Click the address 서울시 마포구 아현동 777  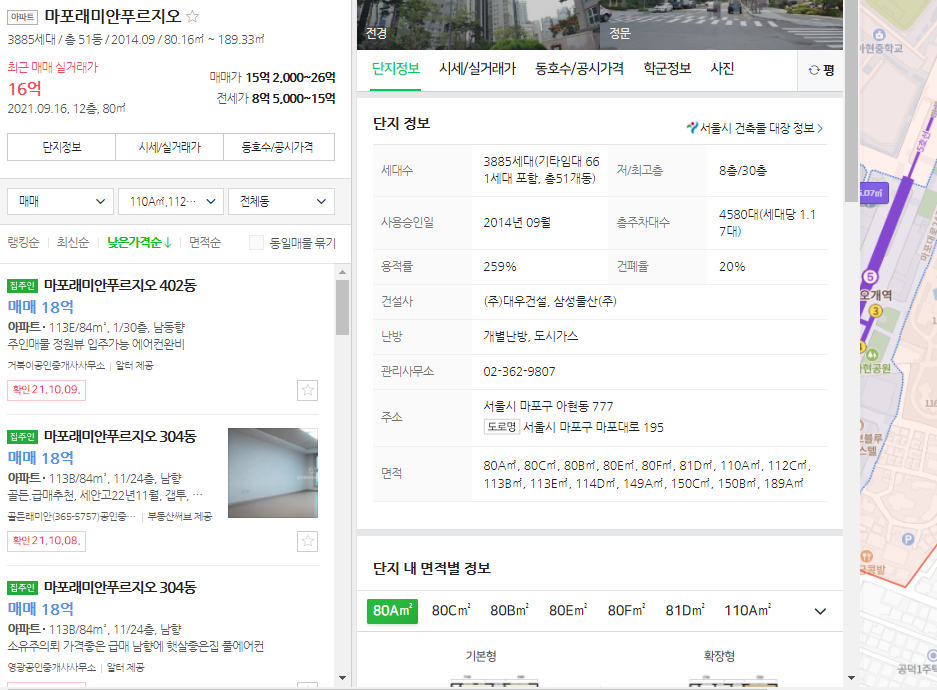(x=548, y=406)
